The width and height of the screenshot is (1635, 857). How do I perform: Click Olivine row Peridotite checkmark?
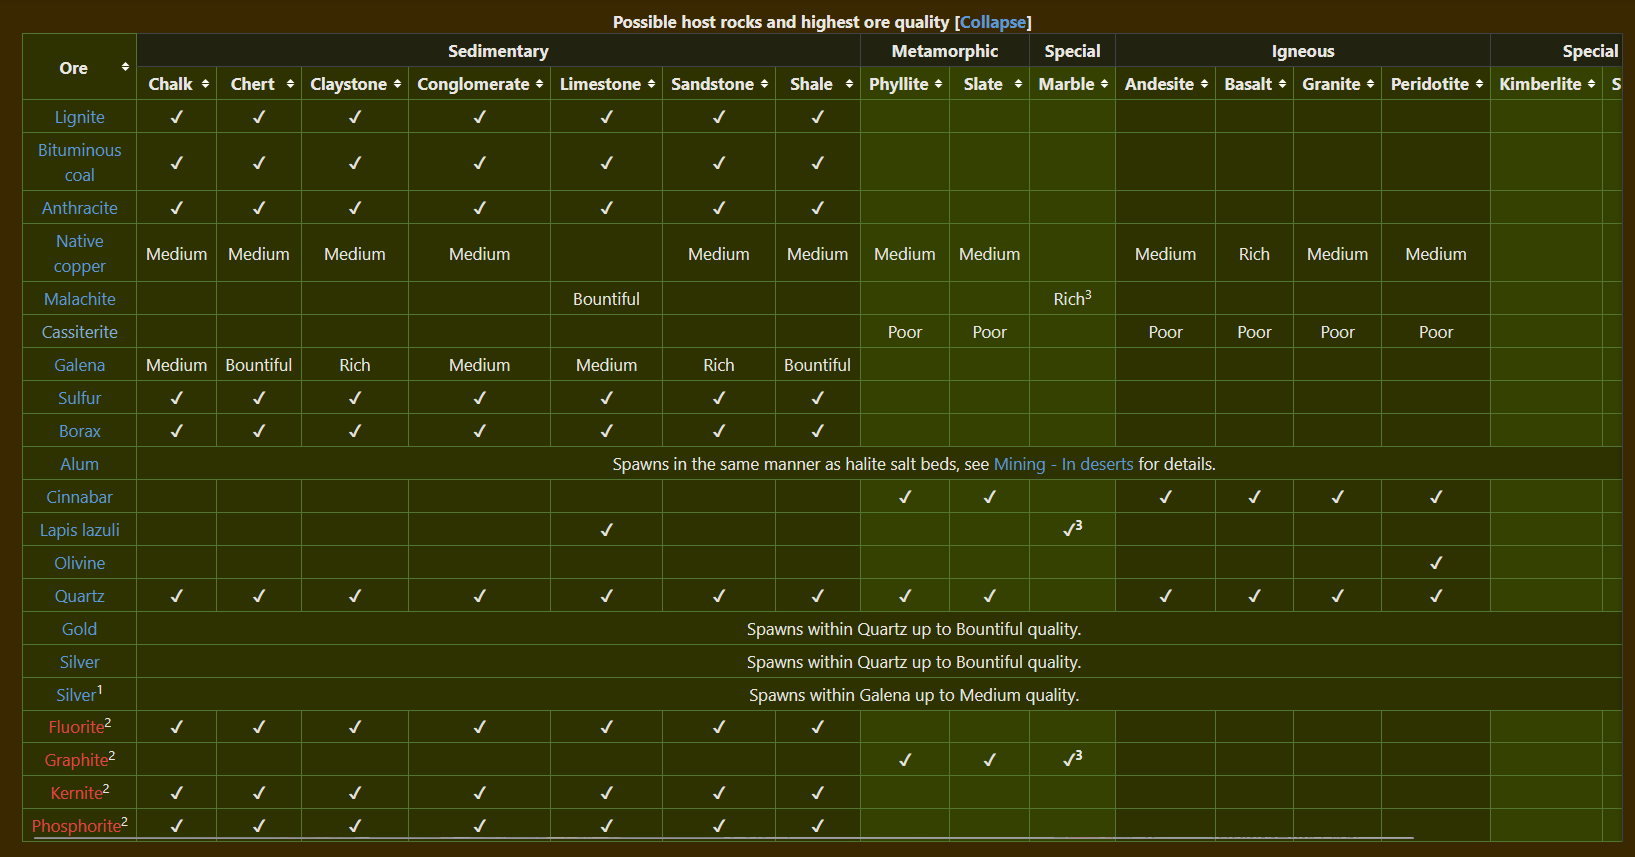[1436, 563]
